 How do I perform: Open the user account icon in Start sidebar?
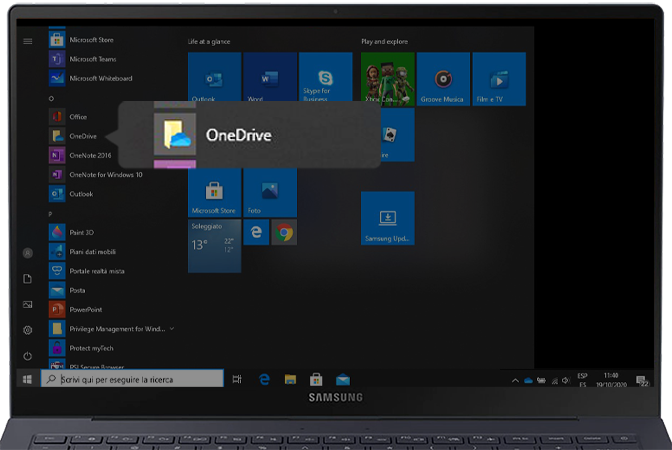point(27,253)
